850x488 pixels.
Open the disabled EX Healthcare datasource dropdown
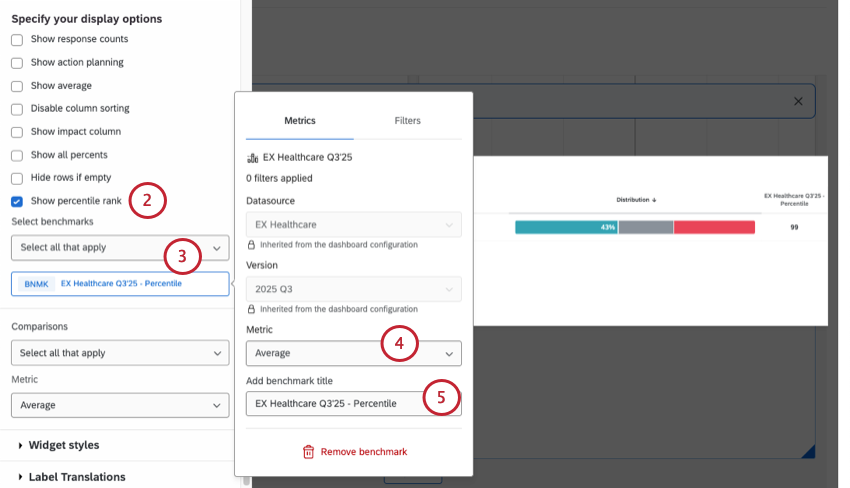(x=353, y=224)
